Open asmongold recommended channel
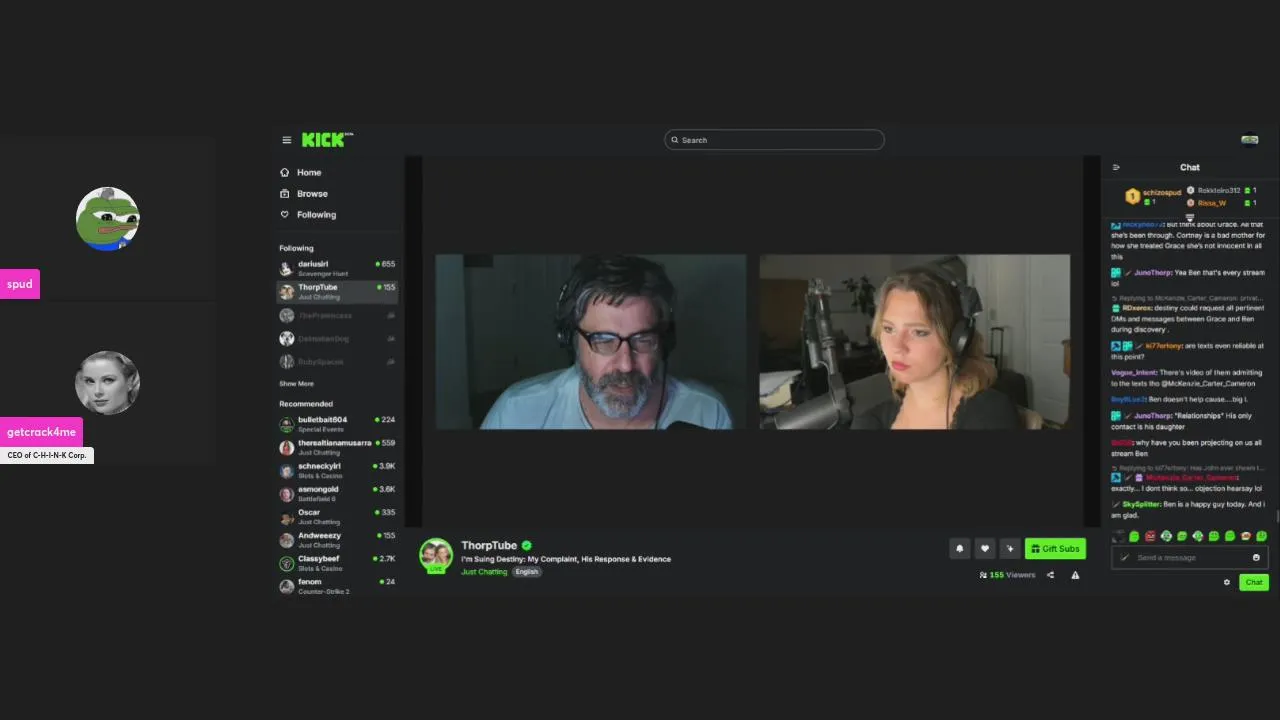The height and width of the screenshot is (720, 1280). pos(337,493)
